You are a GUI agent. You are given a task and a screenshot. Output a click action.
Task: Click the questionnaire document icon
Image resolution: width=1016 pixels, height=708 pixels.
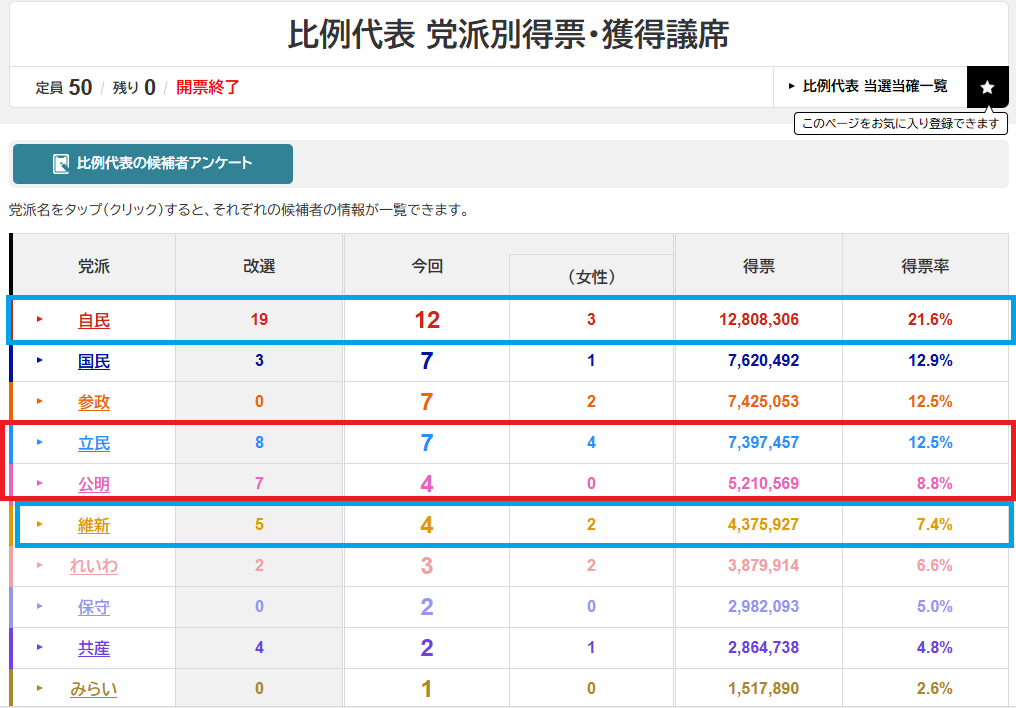click(x=61, y=163)
